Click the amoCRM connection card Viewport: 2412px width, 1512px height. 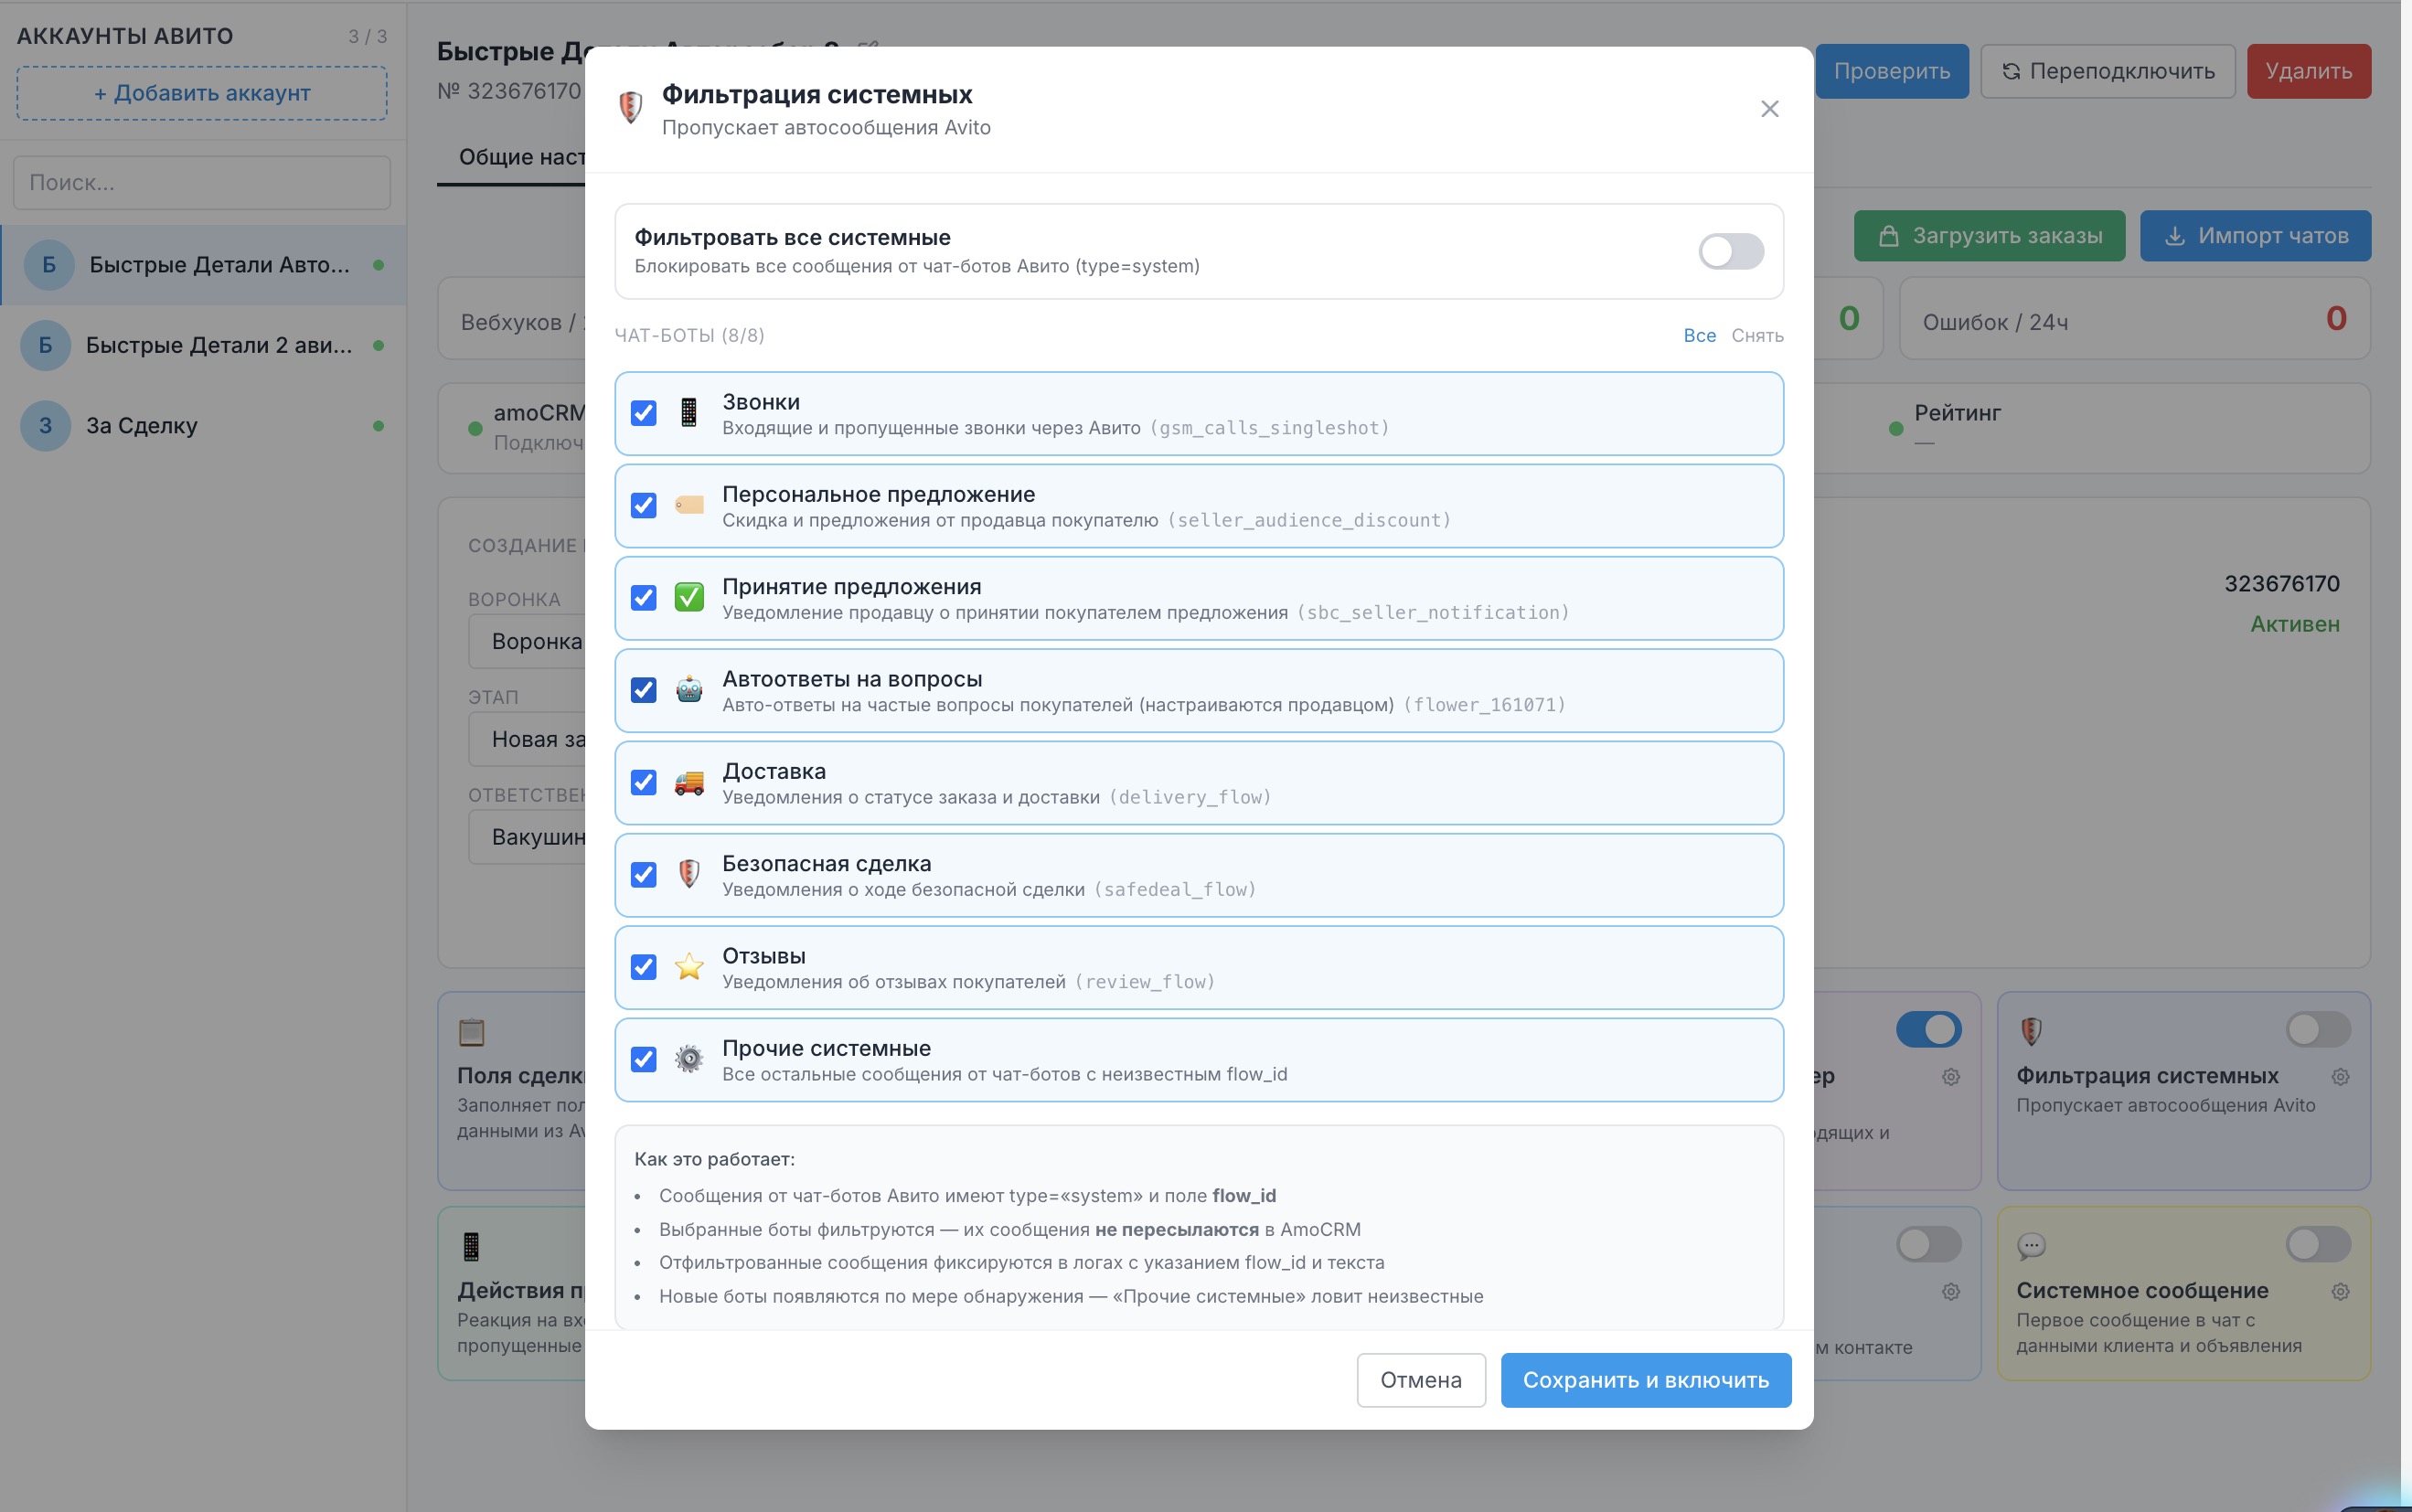[512, 428]
